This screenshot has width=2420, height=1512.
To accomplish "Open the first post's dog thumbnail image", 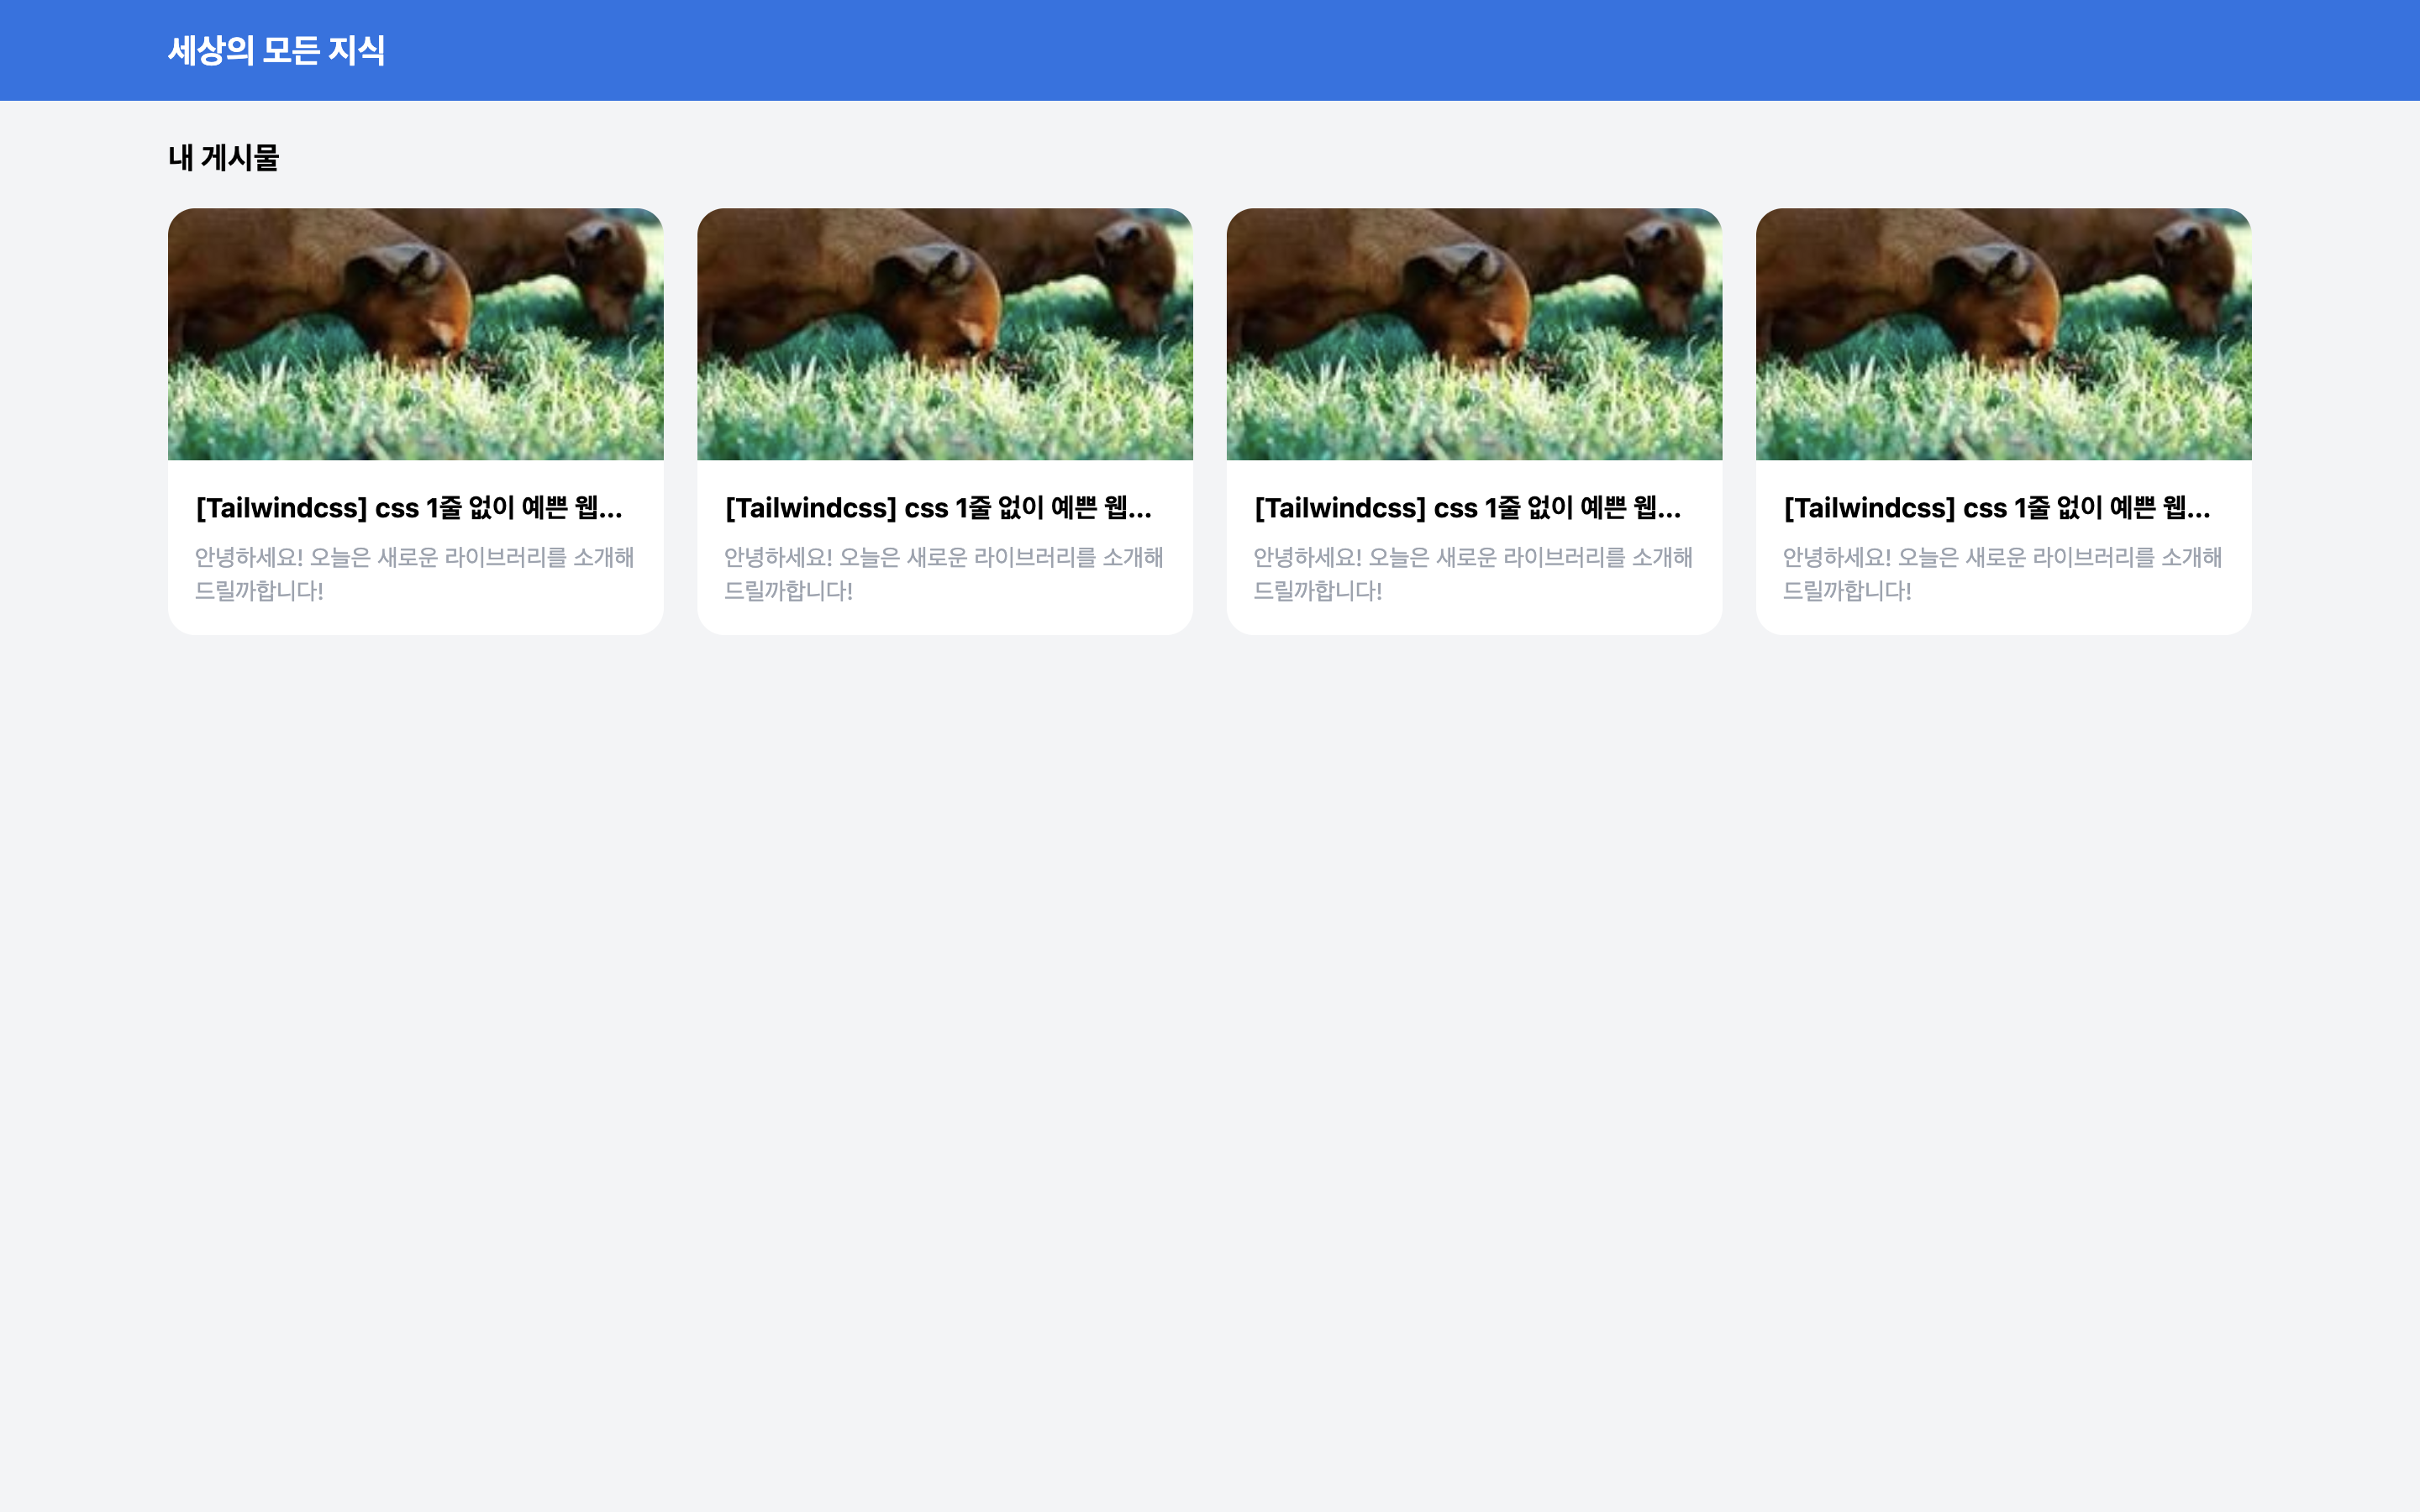I will 415,334.
